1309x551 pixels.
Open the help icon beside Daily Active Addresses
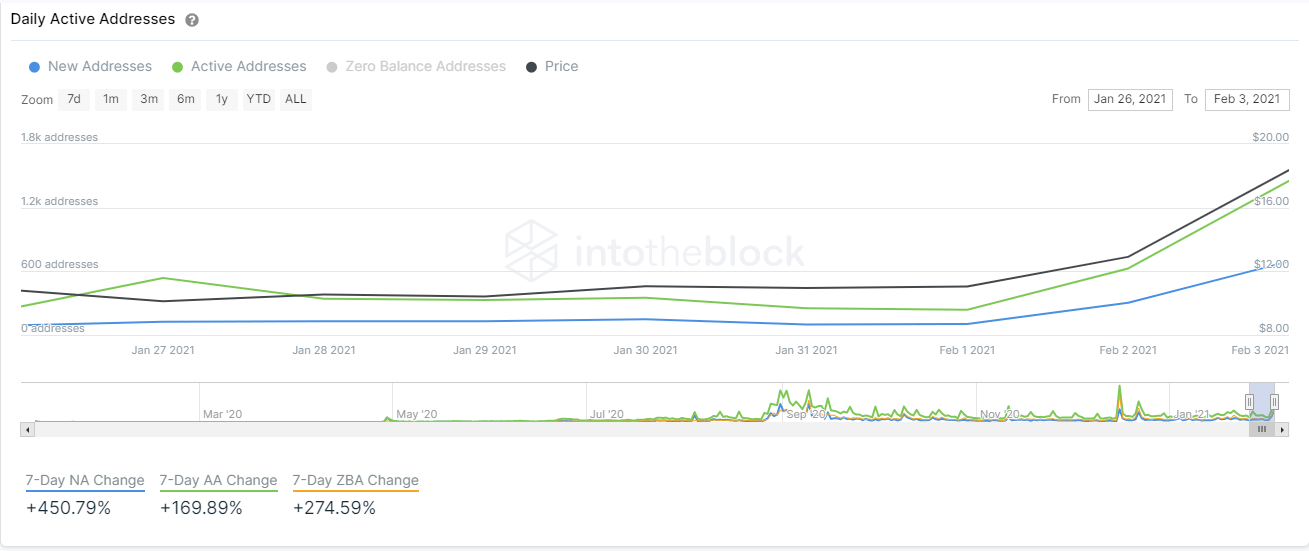[x=192, y=20]
